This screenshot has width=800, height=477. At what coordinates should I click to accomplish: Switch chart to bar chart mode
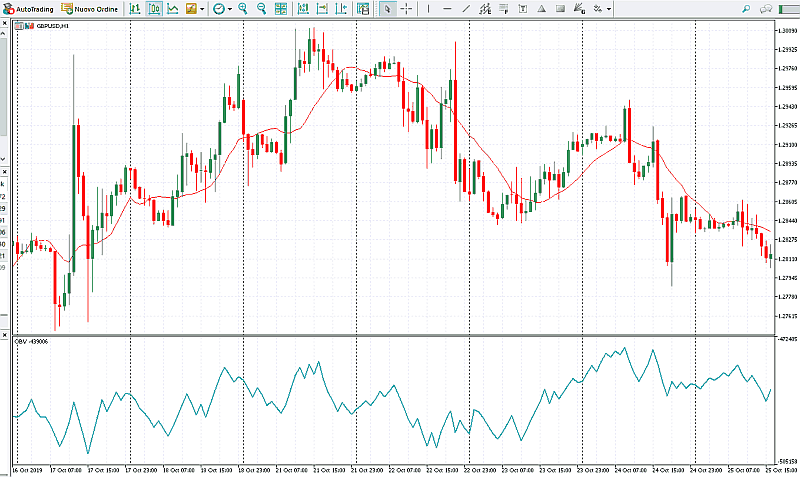click(x=135, y=9)
